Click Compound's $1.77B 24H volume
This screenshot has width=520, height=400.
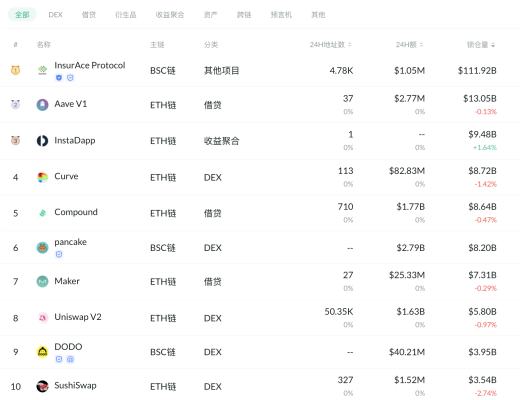[410, 207]
